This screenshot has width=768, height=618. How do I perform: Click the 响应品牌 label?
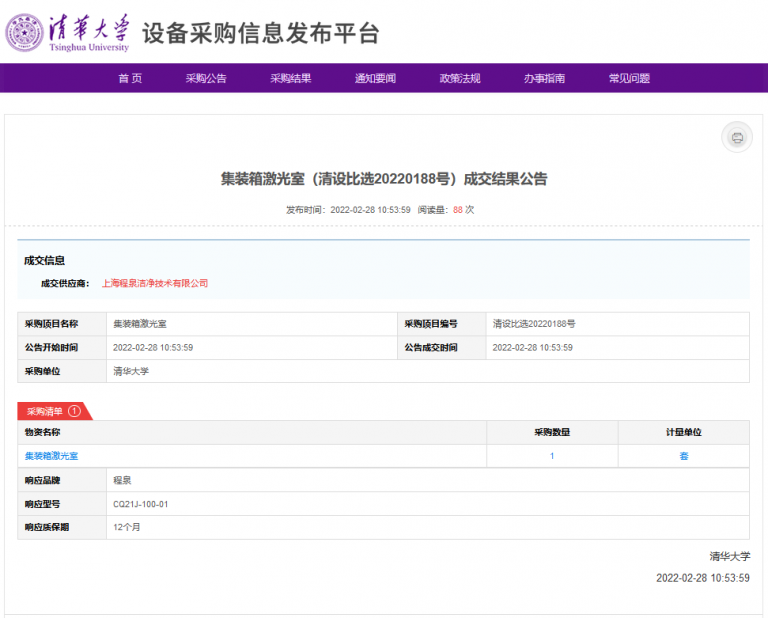point(43,480)
